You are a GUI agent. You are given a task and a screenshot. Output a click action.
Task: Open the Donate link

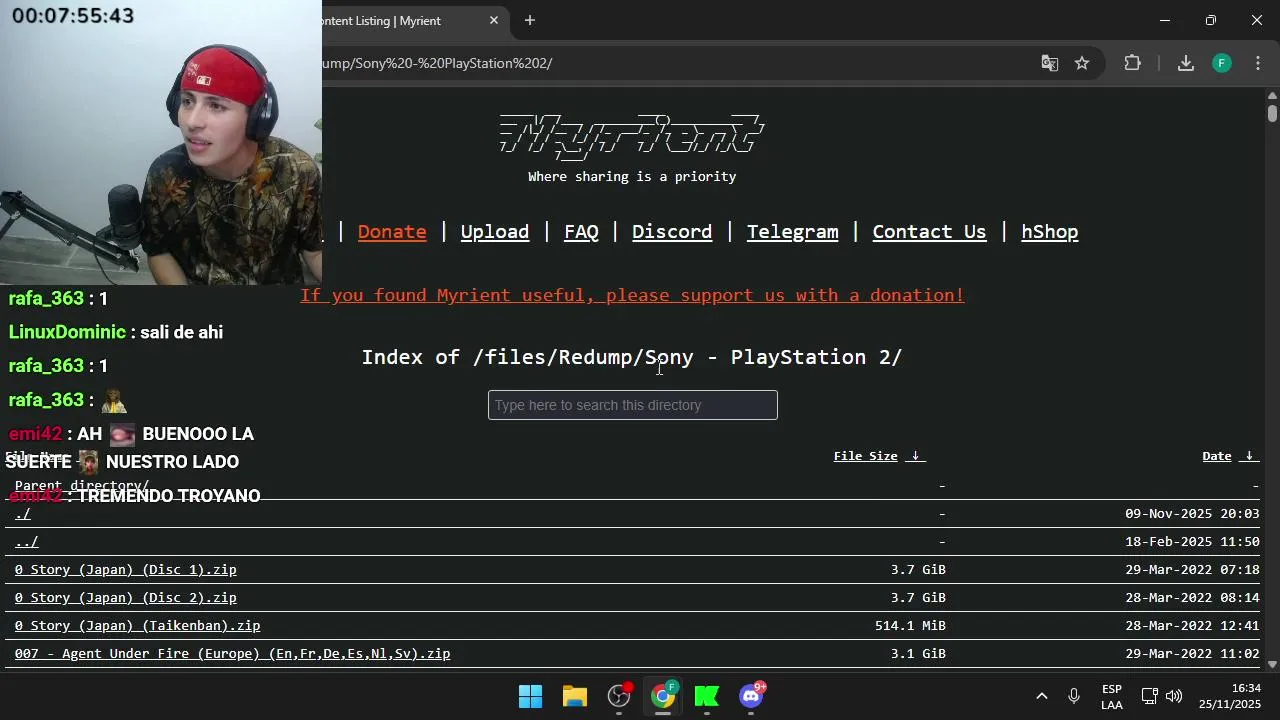click(392, 232)
